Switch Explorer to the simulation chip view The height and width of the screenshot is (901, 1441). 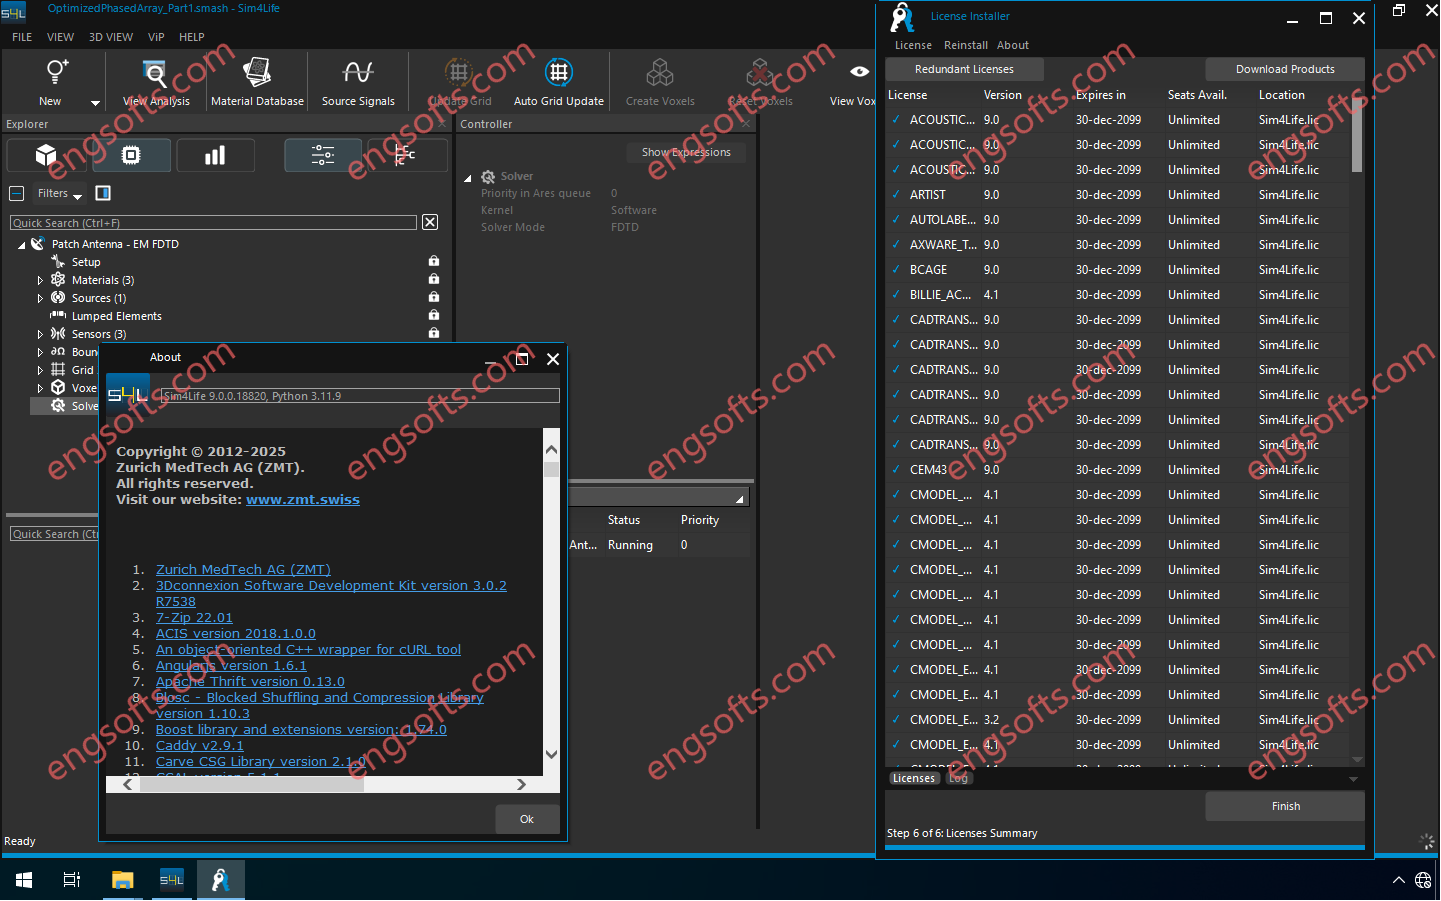[131, 155]
